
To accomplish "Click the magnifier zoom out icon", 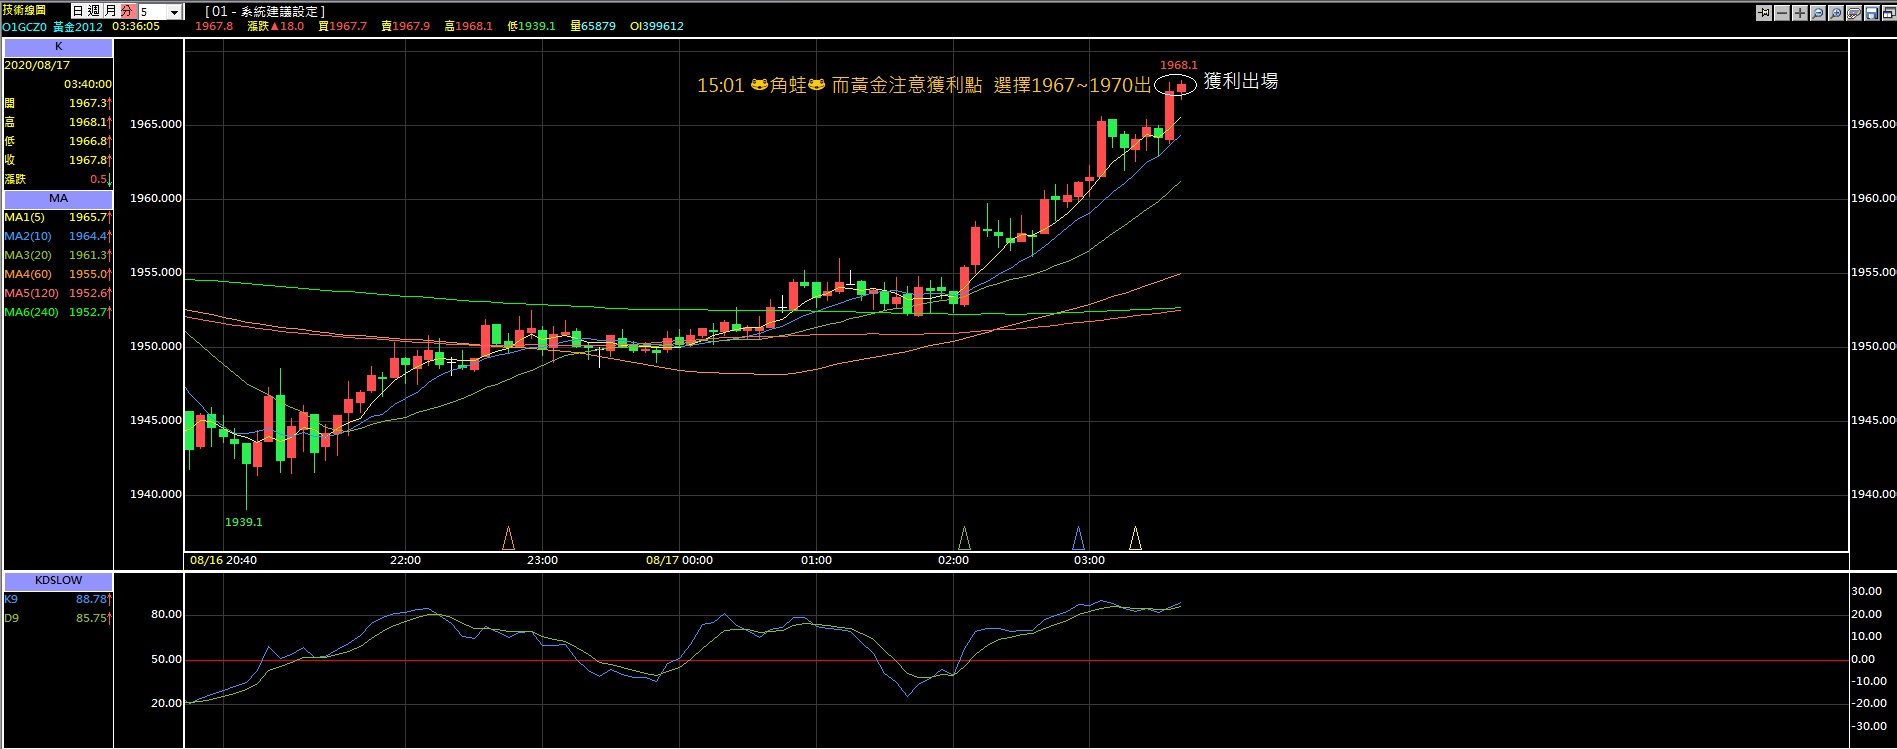I will coord(1818,13).
